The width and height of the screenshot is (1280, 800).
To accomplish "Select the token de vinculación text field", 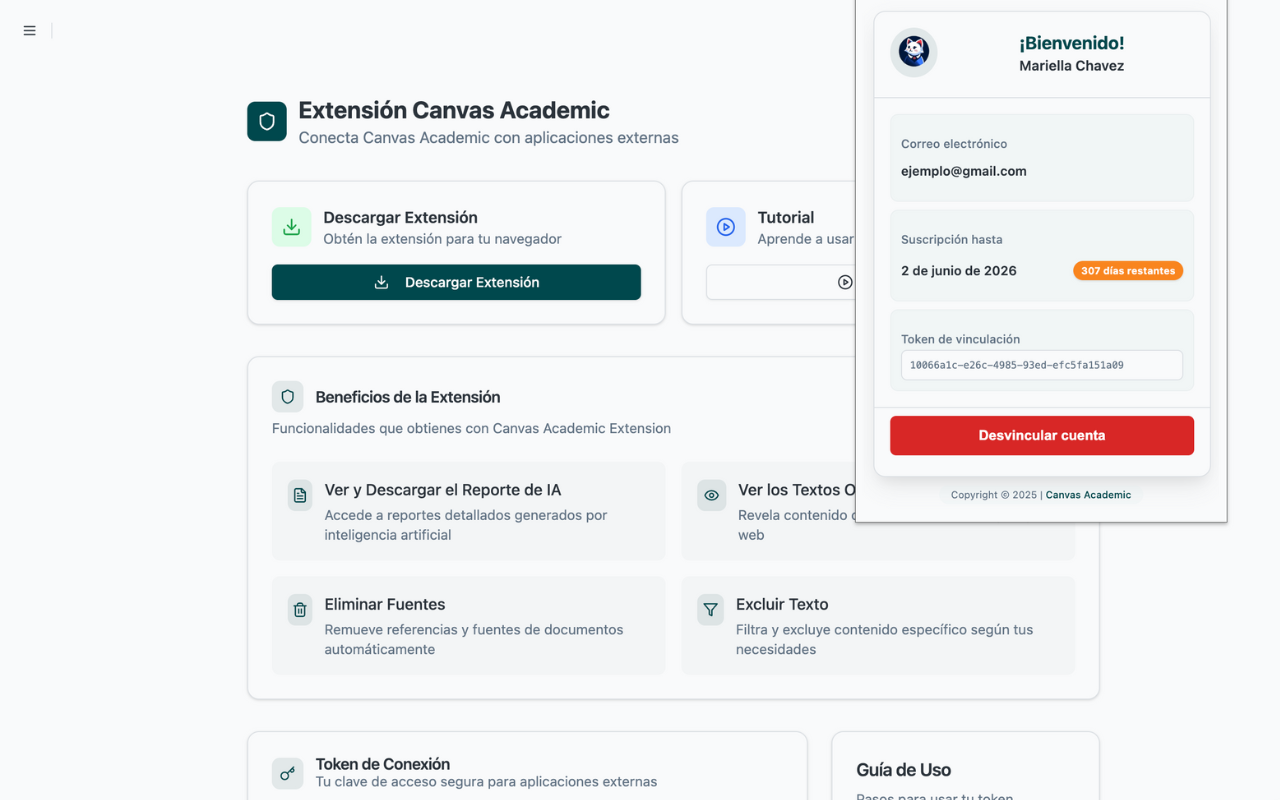I will [x=1041, y=365].
